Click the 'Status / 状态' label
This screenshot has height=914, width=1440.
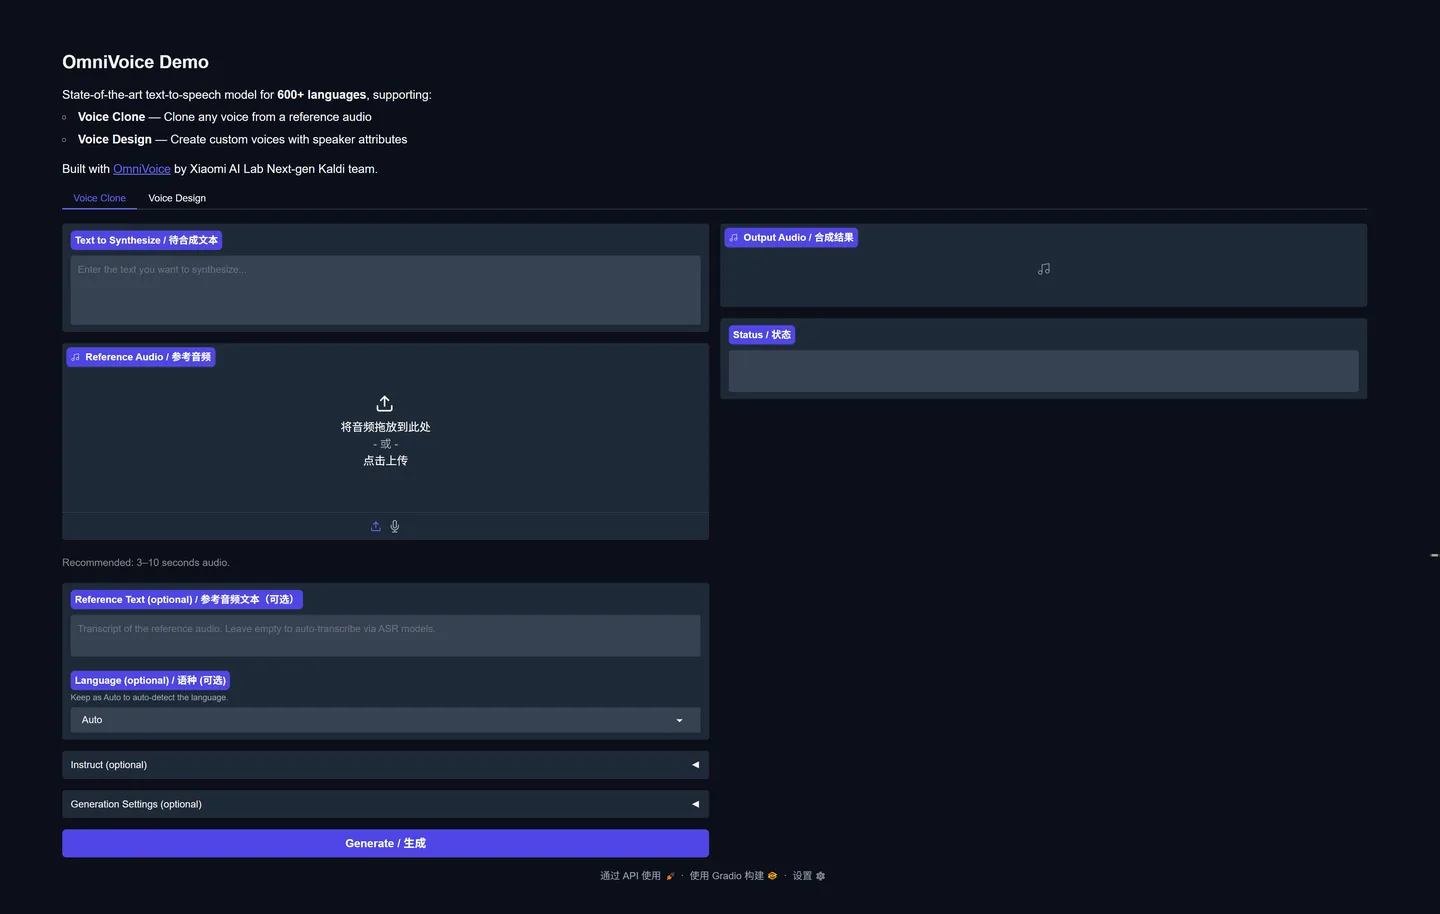point(762,335)
